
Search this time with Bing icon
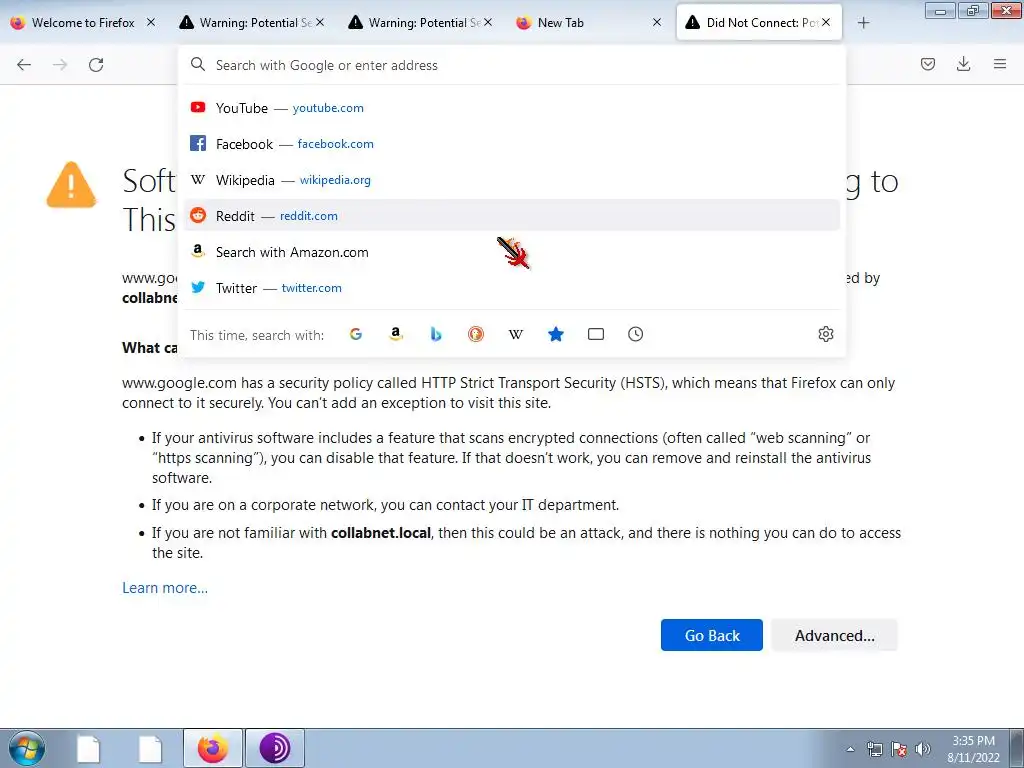[x=436, y=334]
